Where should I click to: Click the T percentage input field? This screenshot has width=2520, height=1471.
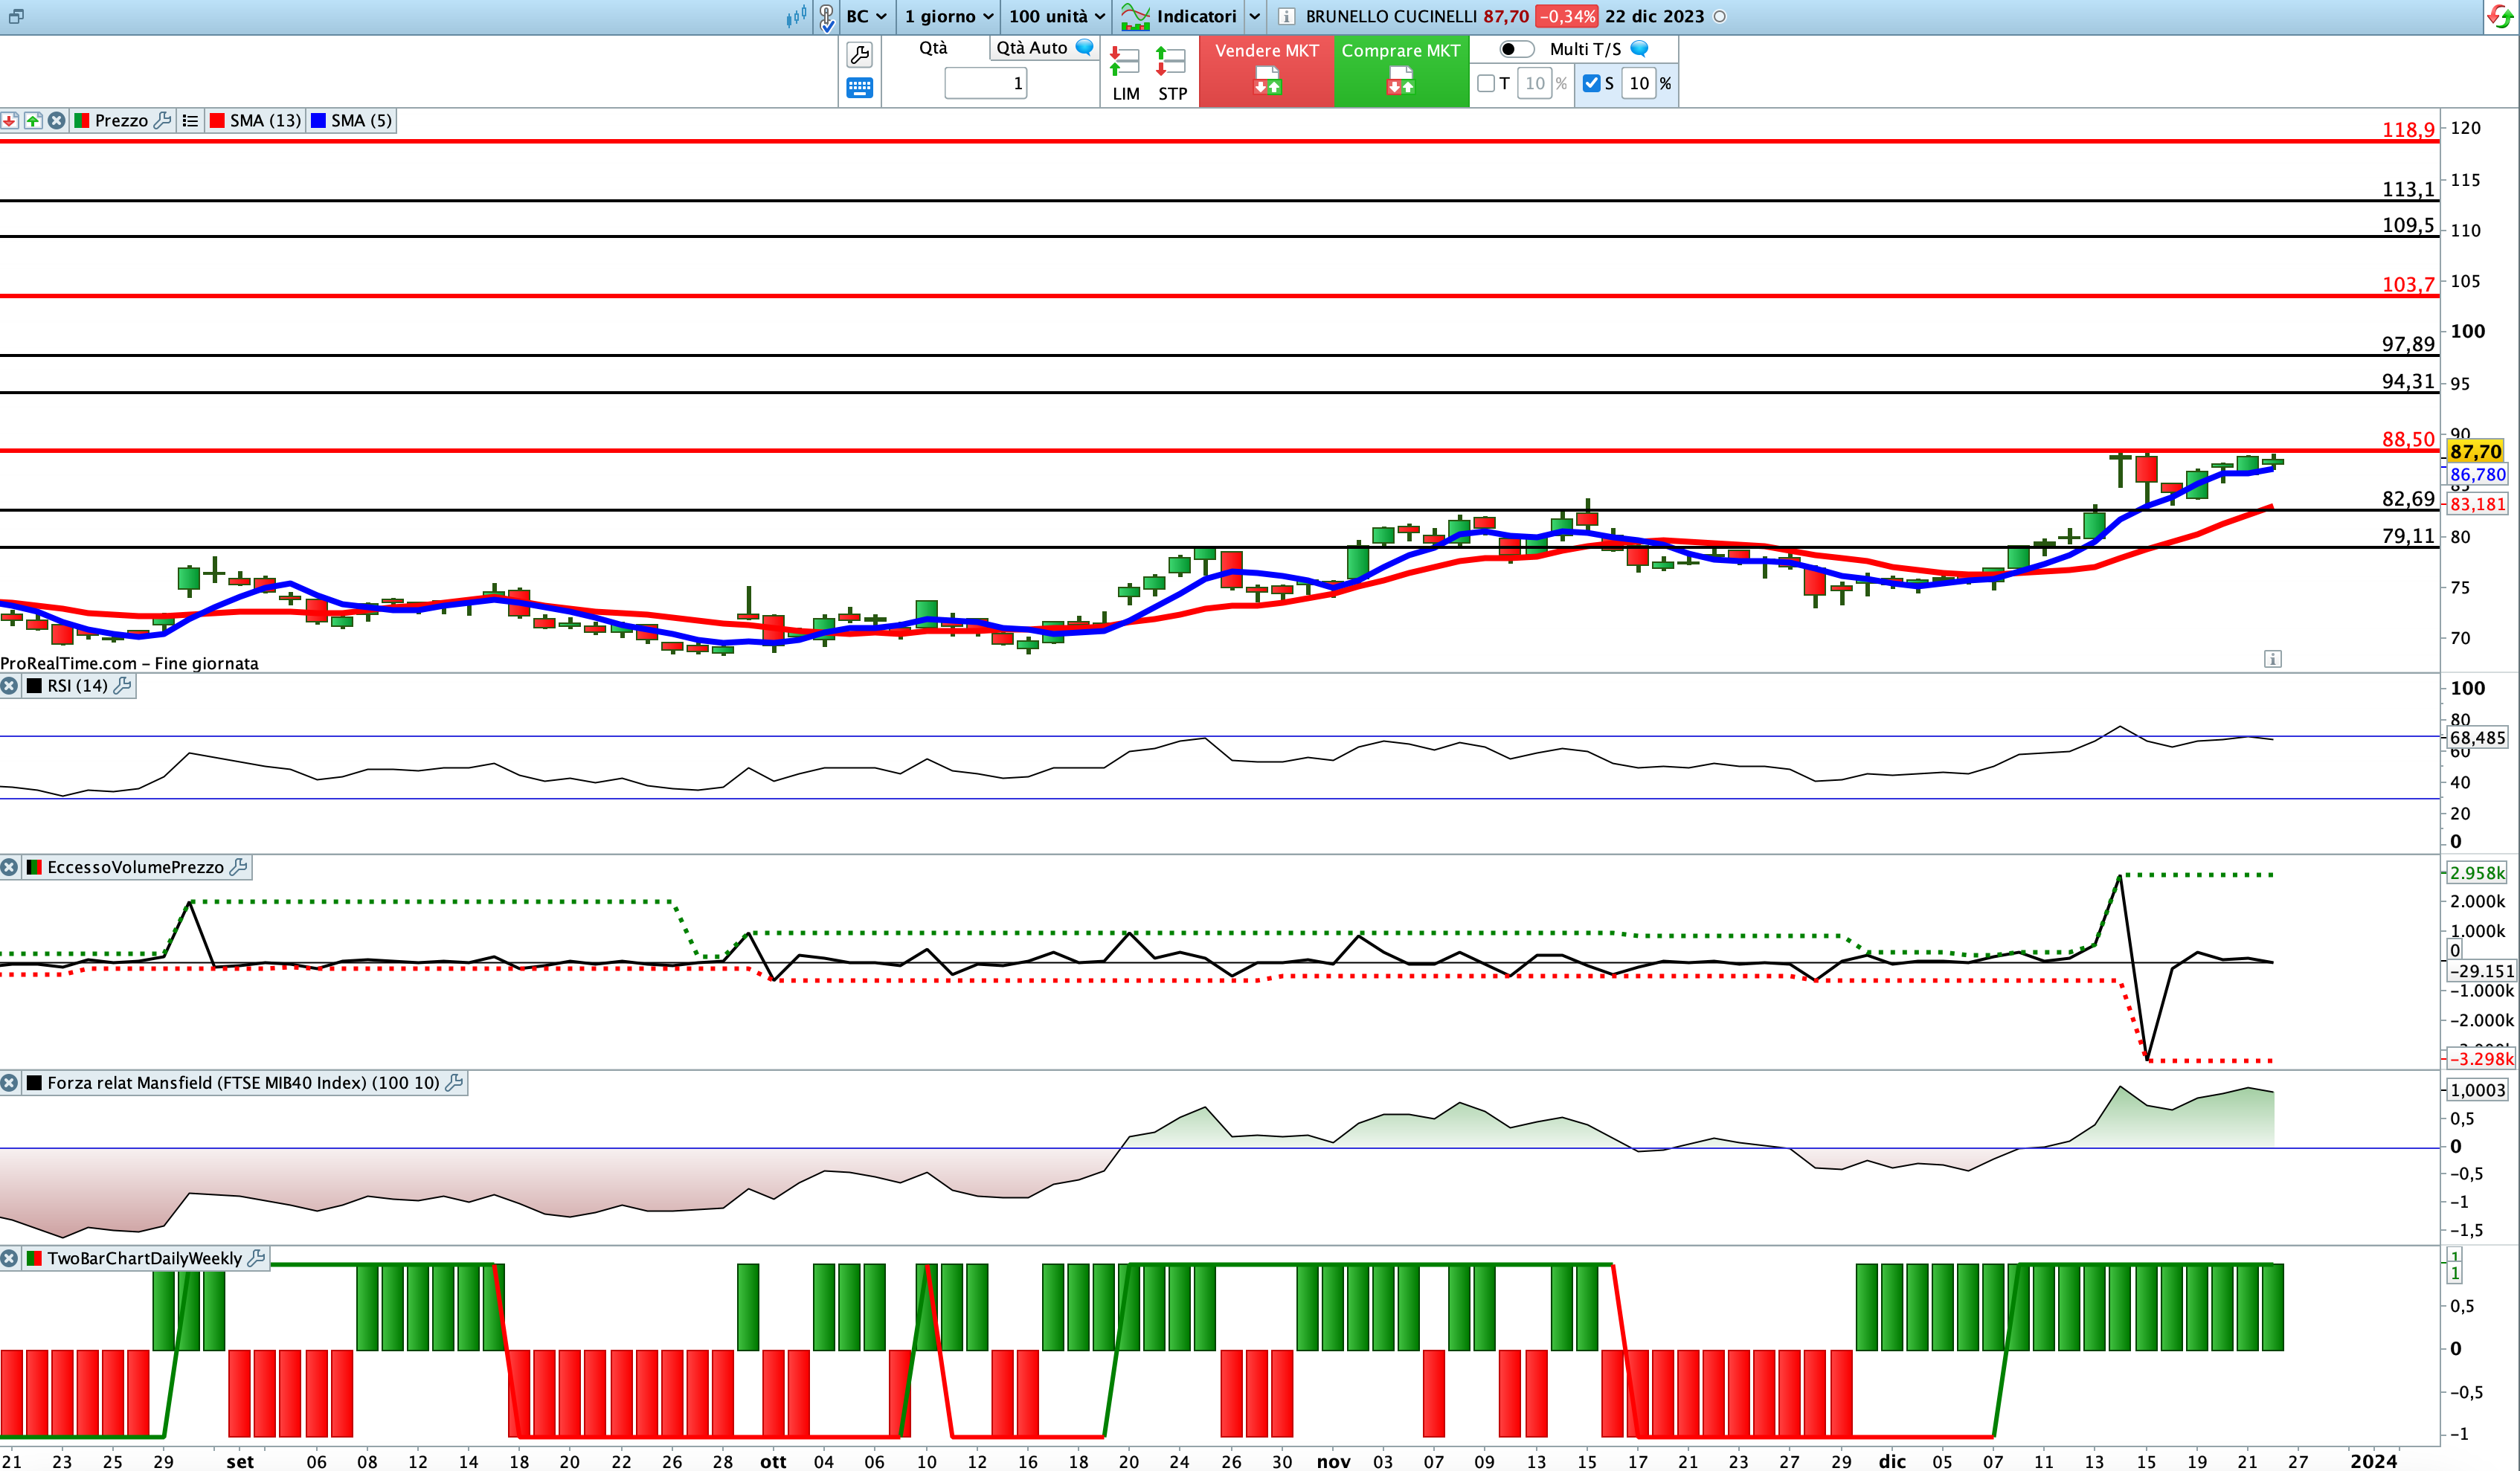(1534, 83)
